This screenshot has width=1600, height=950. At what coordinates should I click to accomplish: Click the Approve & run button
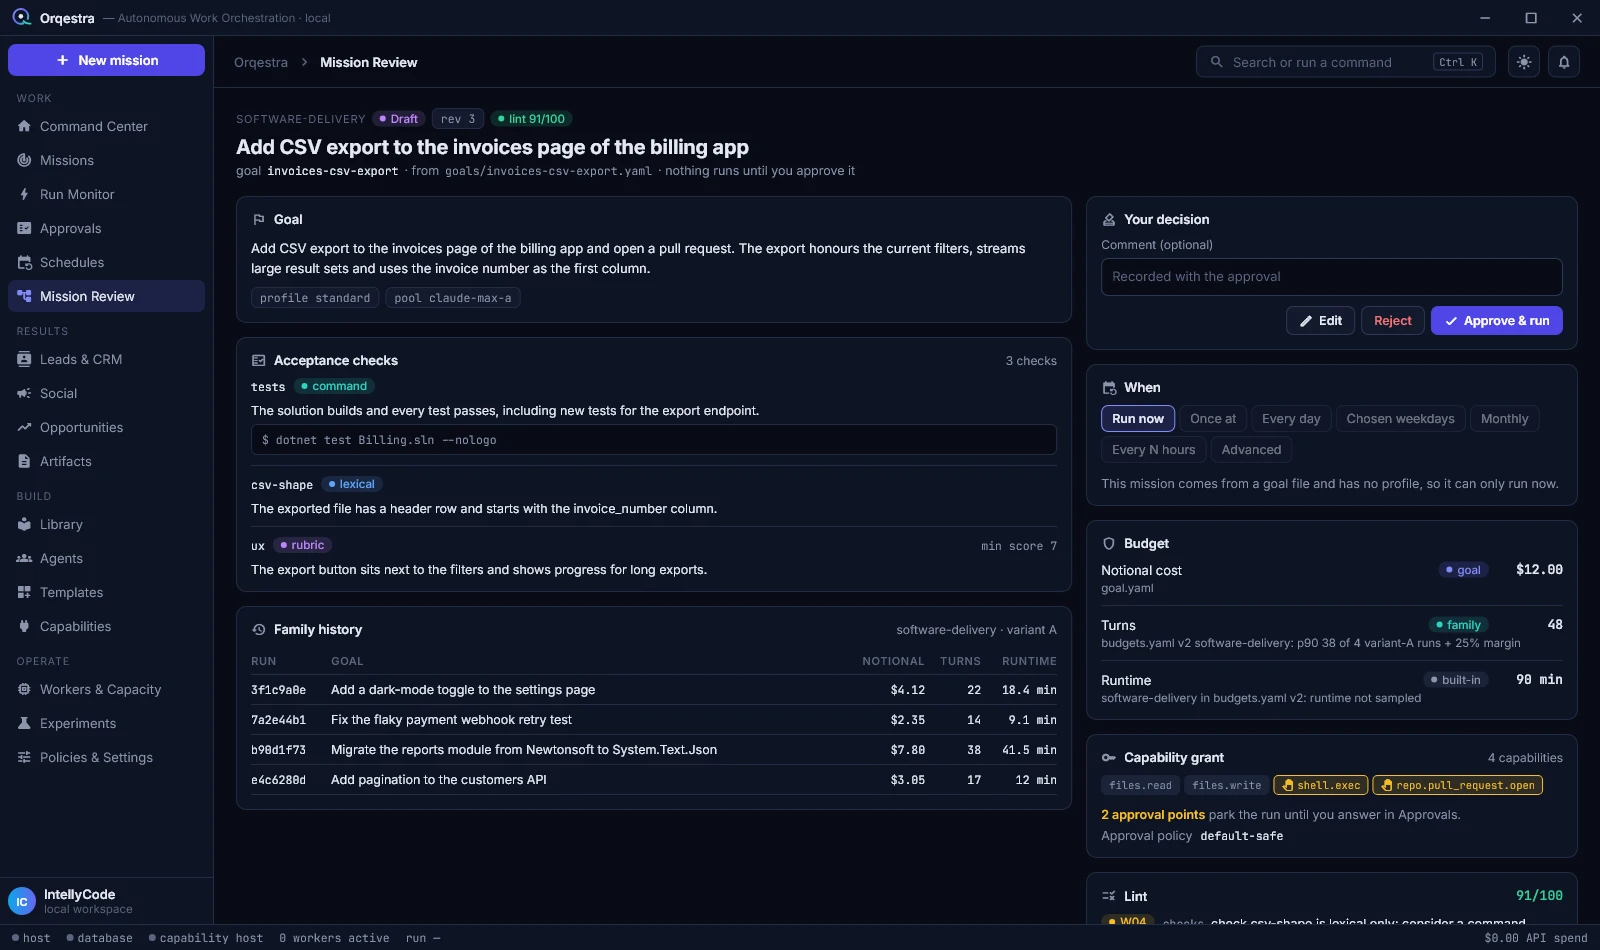[1496, 321]
